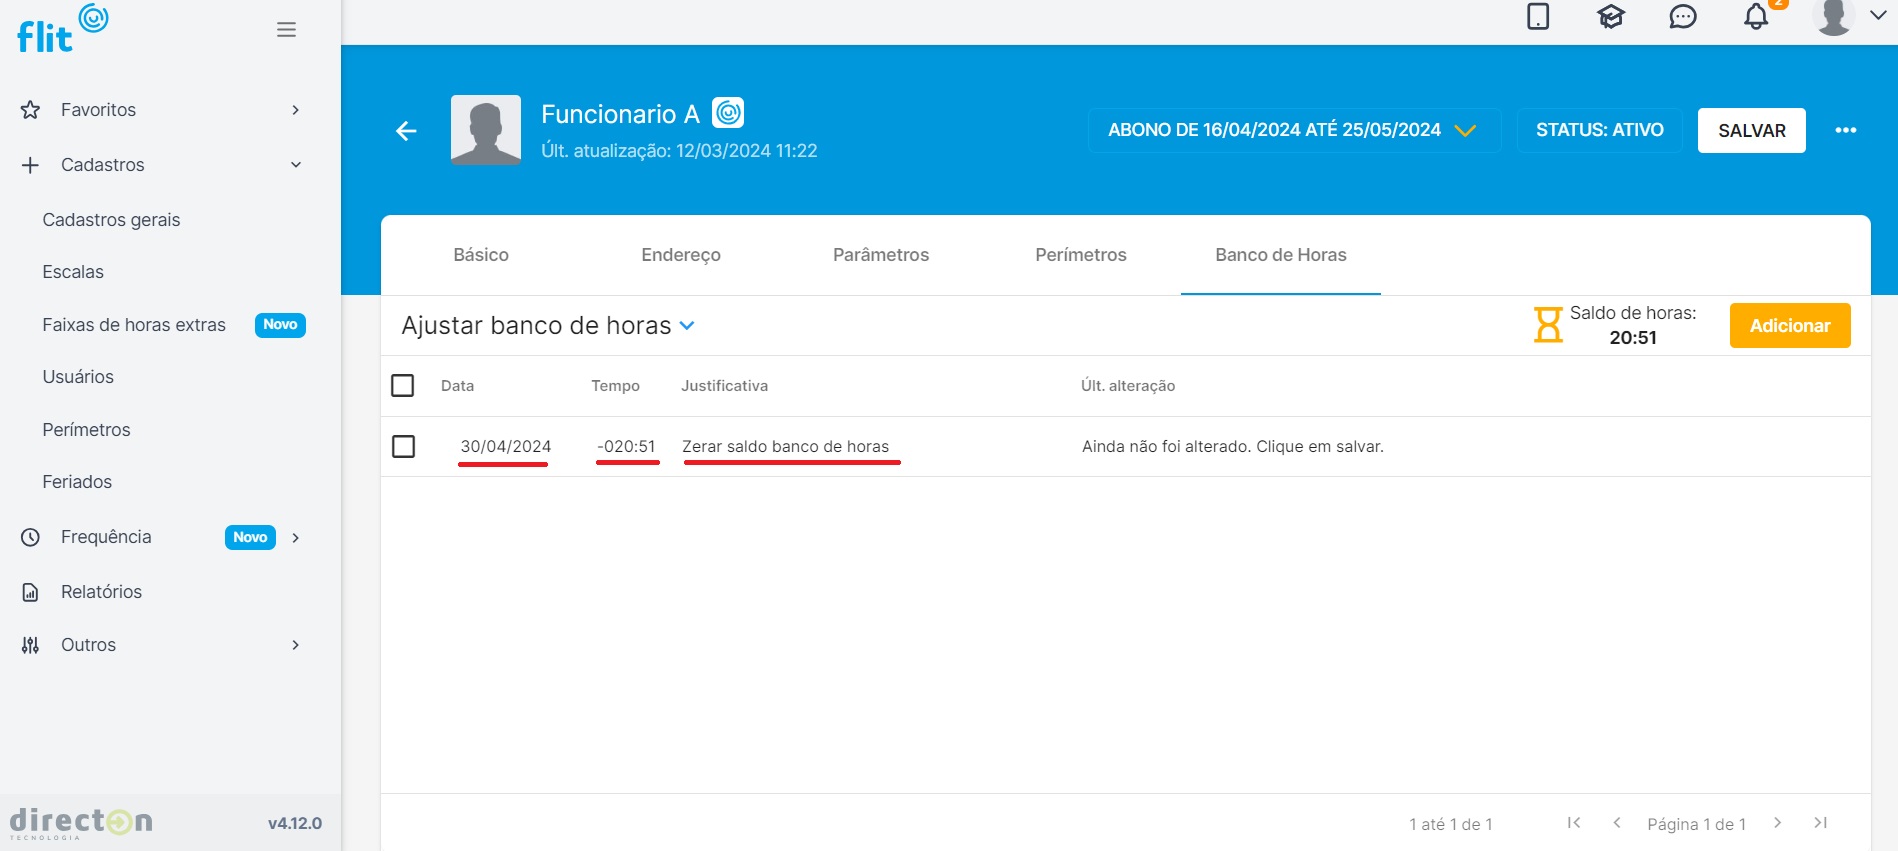Click Ainda não foi alterado message
This screenshot has width=1898, height=851.
coord(1233,447)
